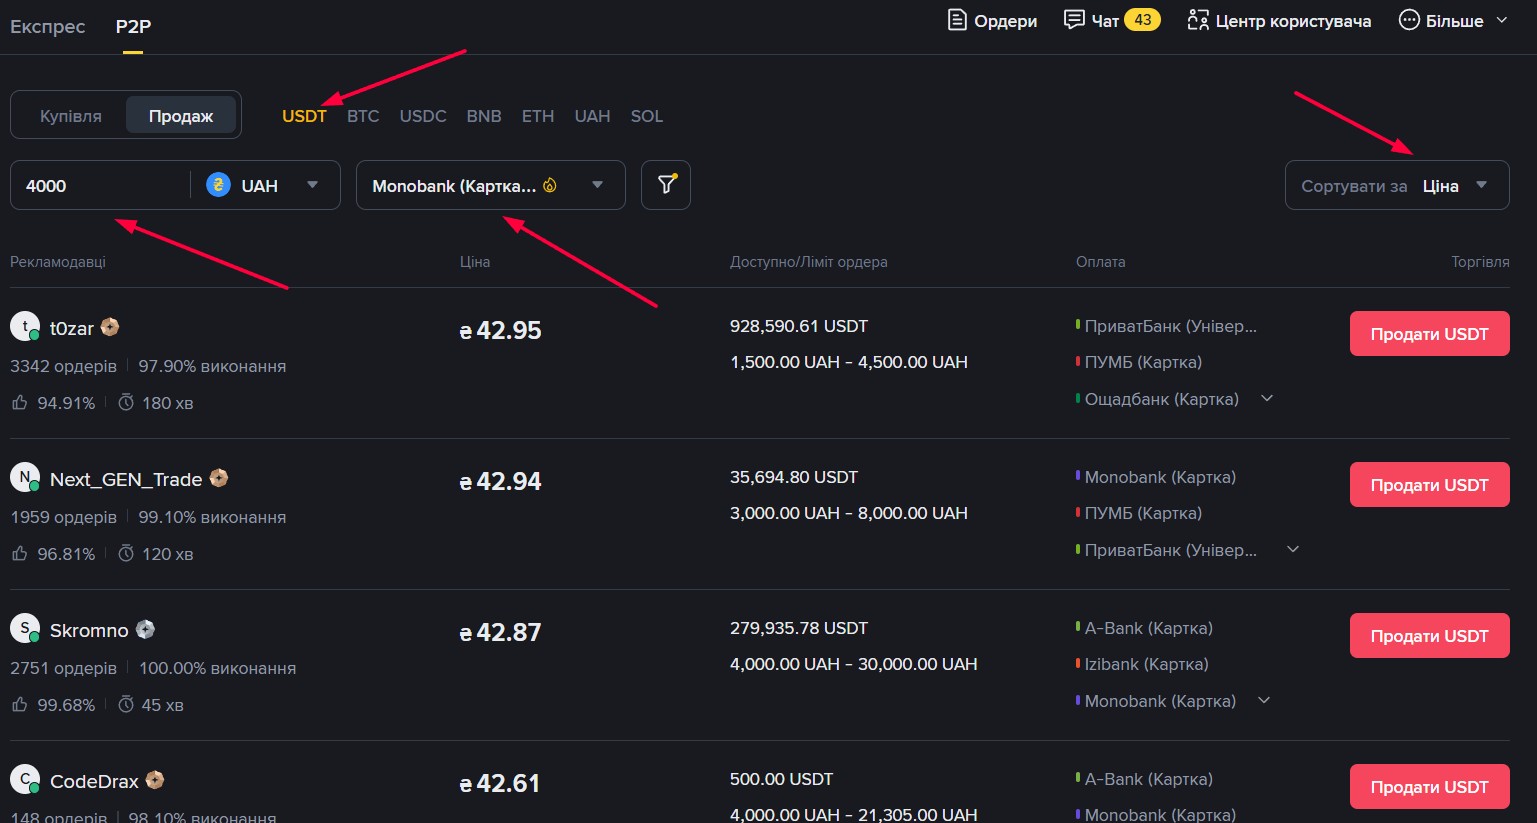
Task: Click the timer icon next to 45 хв
Action: click(126, 704)
